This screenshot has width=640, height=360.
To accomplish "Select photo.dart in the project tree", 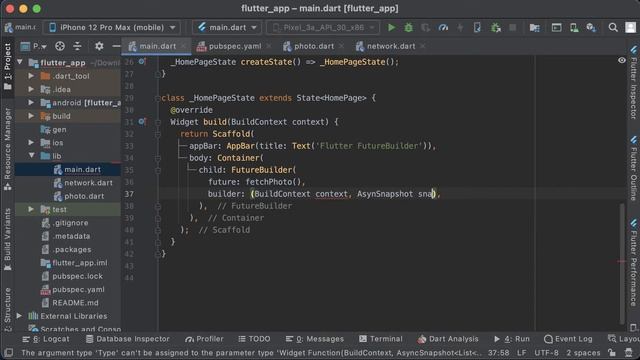I will point(84,196).
